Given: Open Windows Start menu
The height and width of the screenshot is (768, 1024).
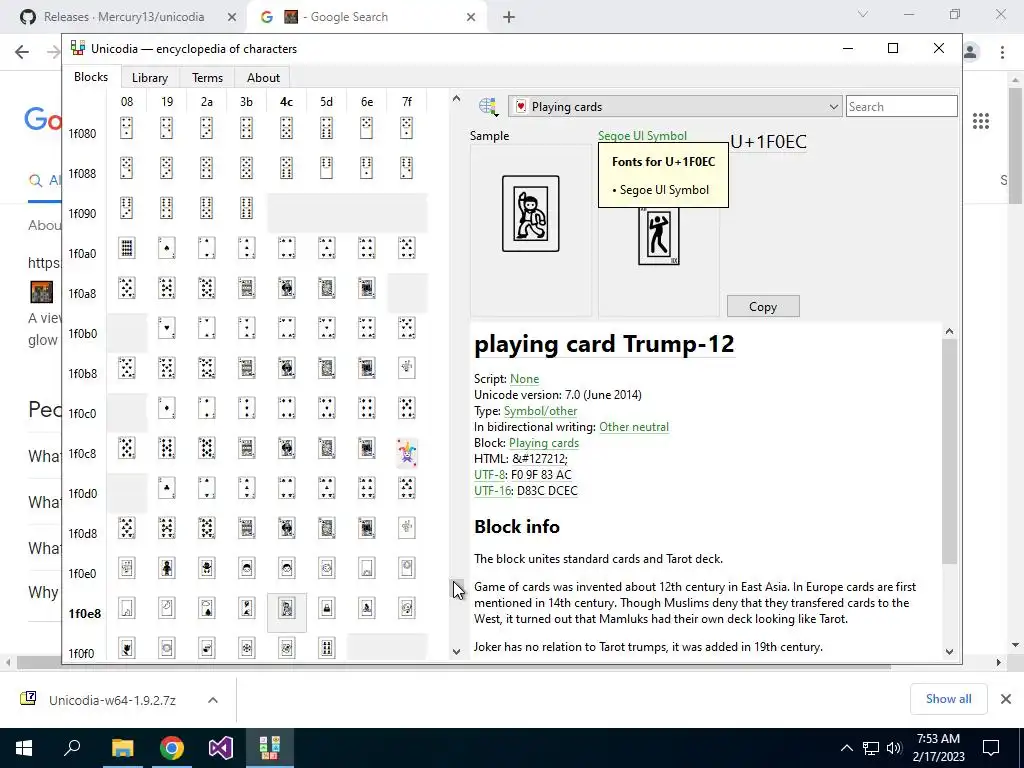Looking at the screenshot, I should tap(24, 748).
